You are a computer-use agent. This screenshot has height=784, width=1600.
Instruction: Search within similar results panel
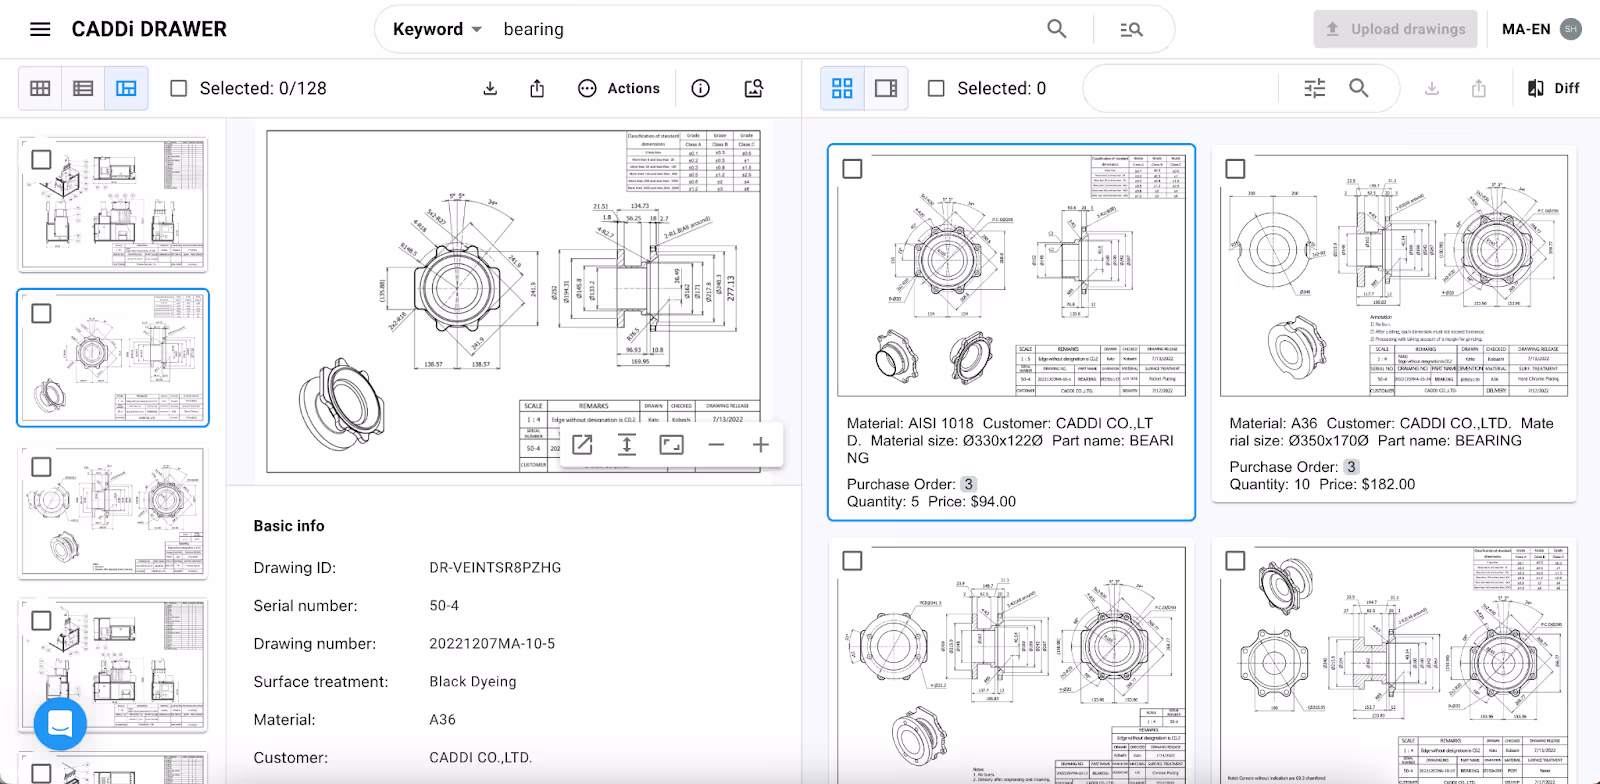pos(1359,88)
